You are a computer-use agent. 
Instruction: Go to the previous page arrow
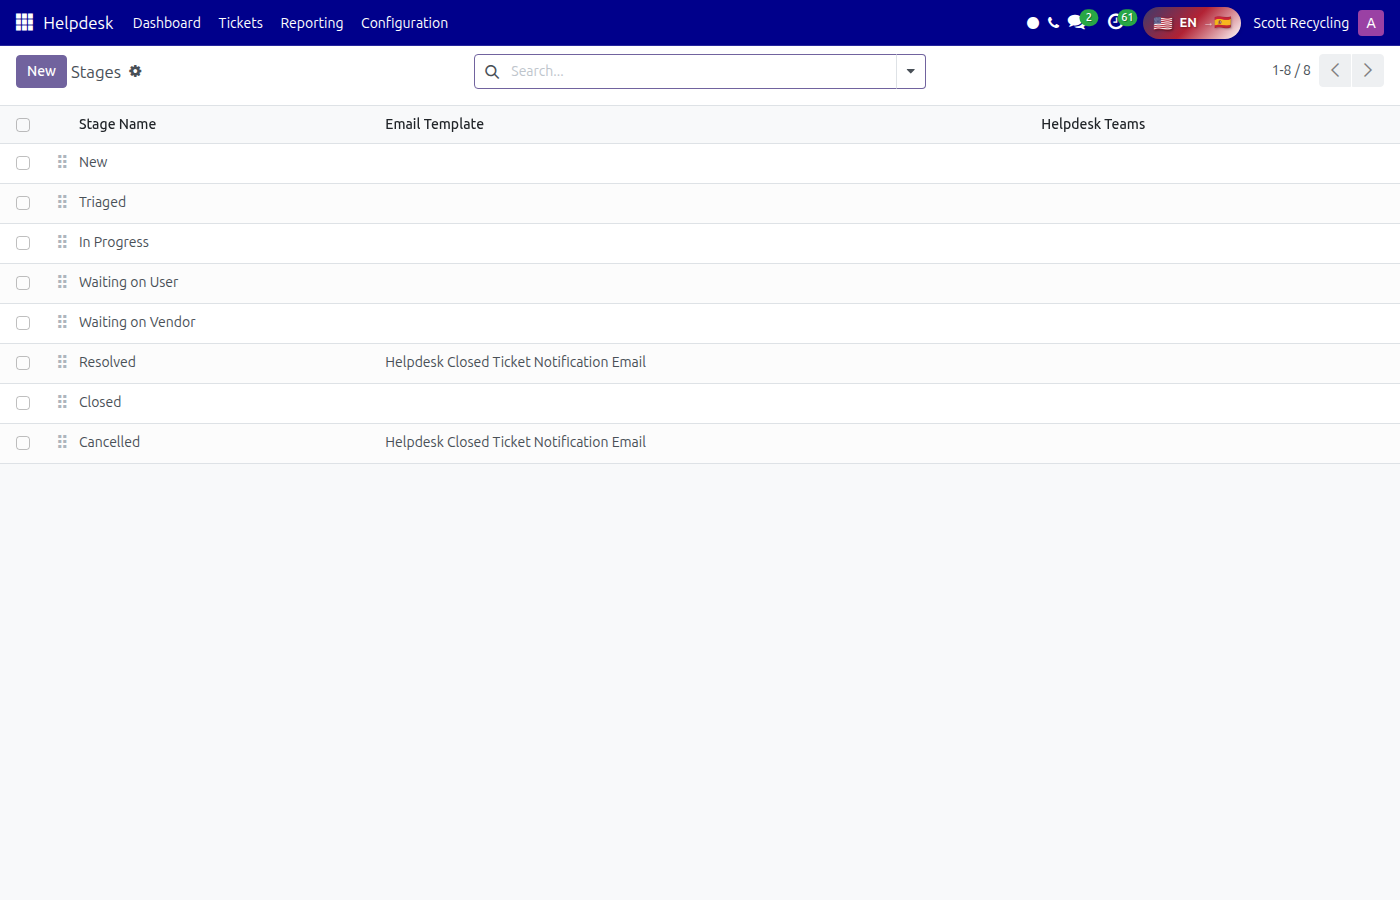[x=1335, y=71]
